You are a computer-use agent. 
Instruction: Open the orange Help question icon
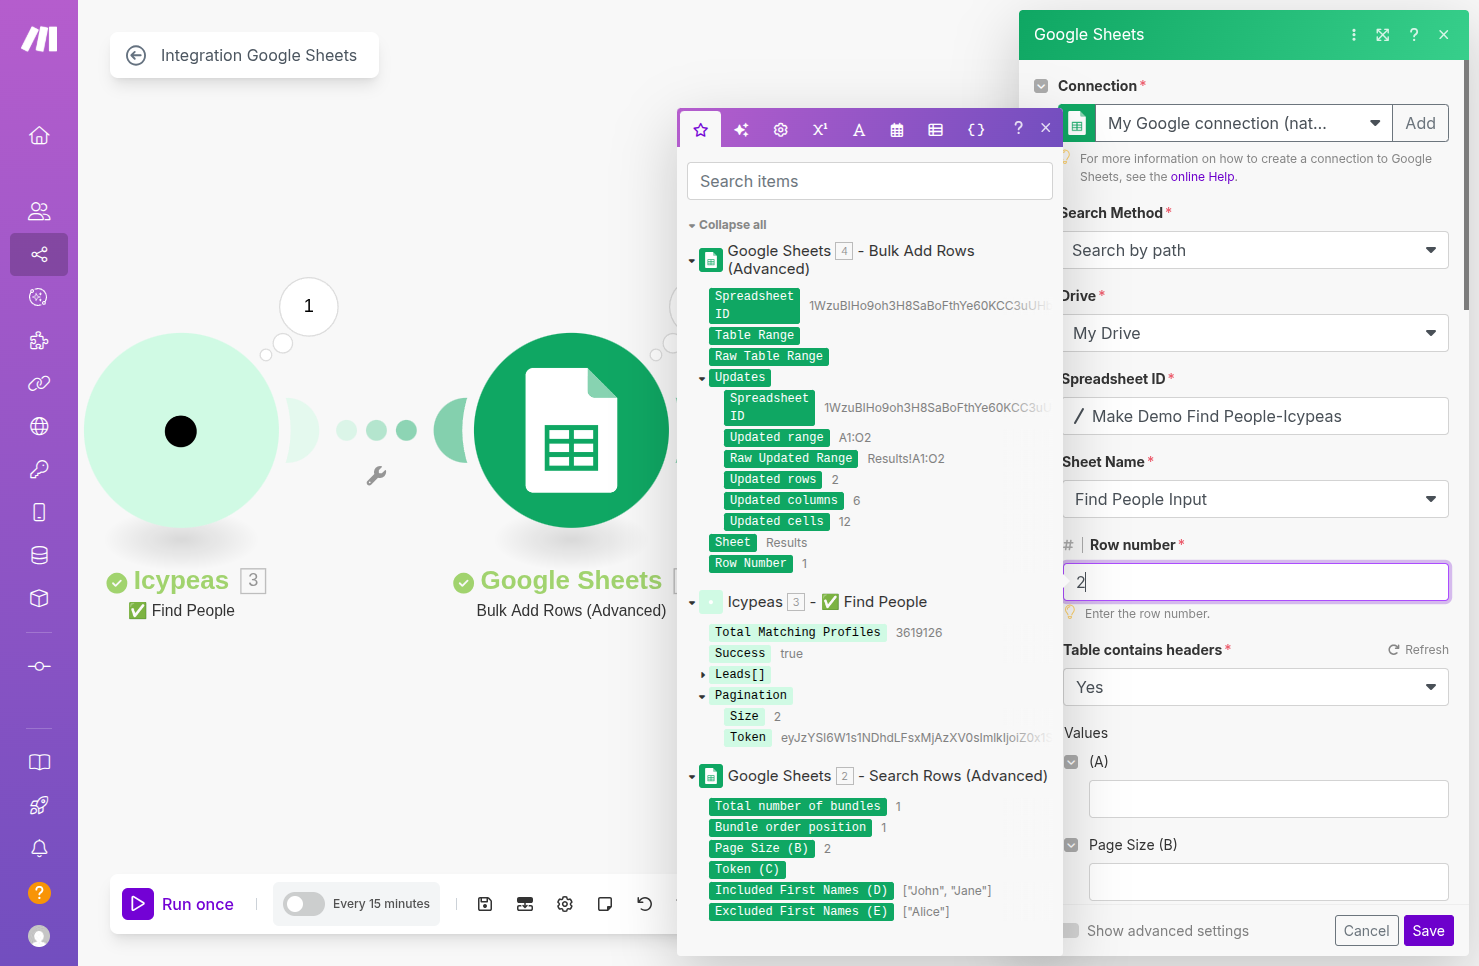[39, 892]
